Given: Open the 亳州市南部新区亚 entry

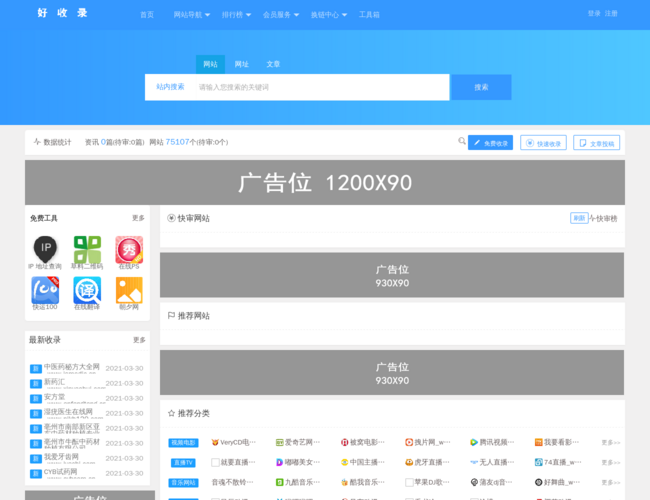Looking at the screenshot, I should [72, 427].
